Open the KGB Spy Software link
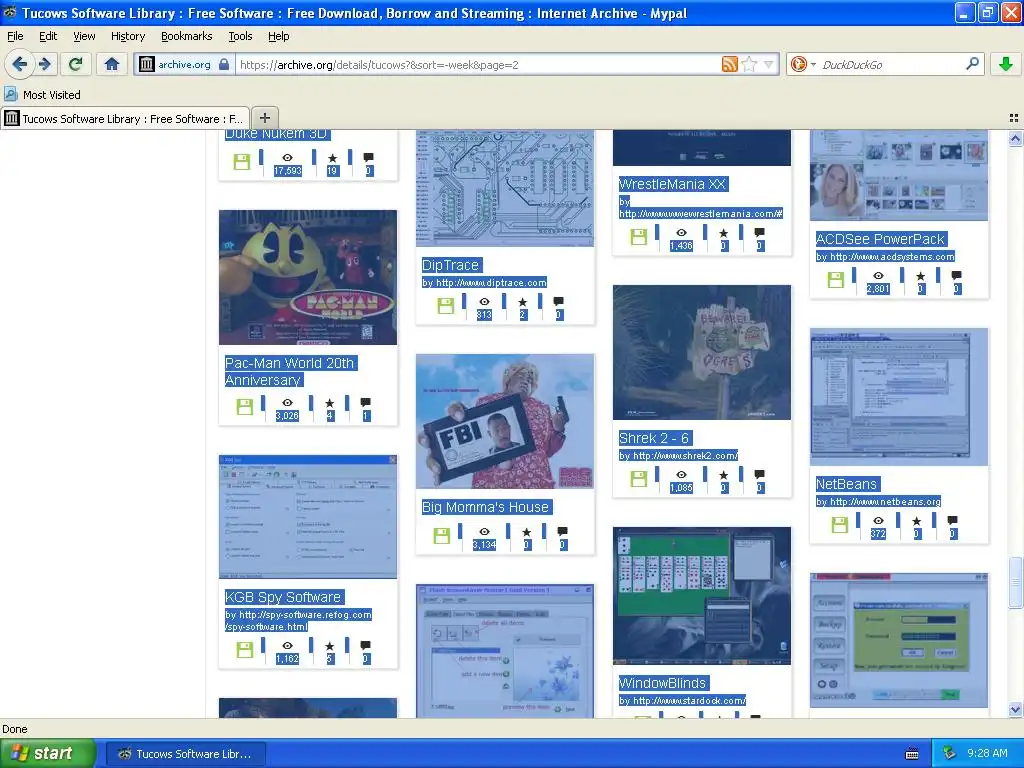1024x768 pixels. point(283,597)
